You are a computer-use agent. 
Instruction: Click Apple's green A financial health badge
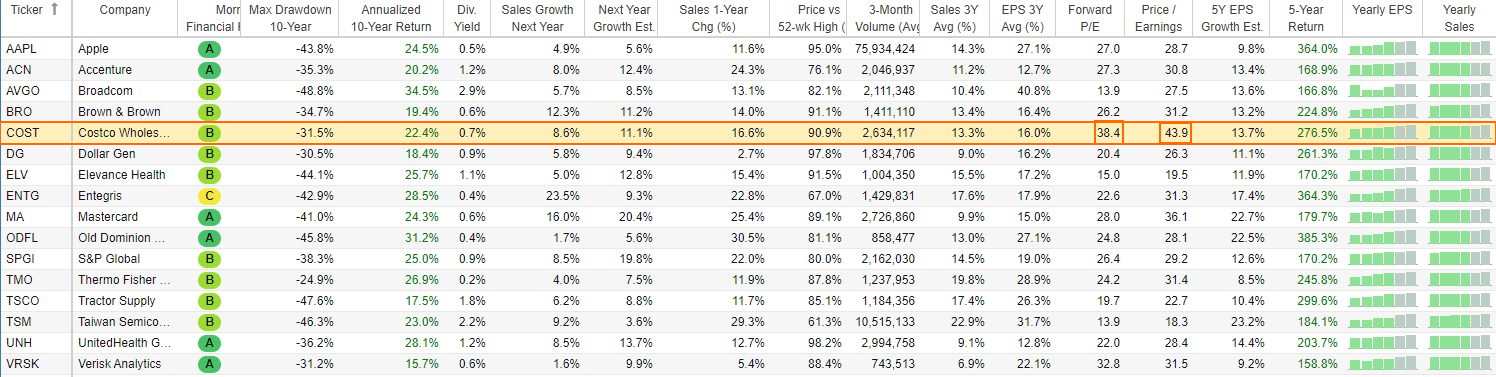tap(210, 49)
